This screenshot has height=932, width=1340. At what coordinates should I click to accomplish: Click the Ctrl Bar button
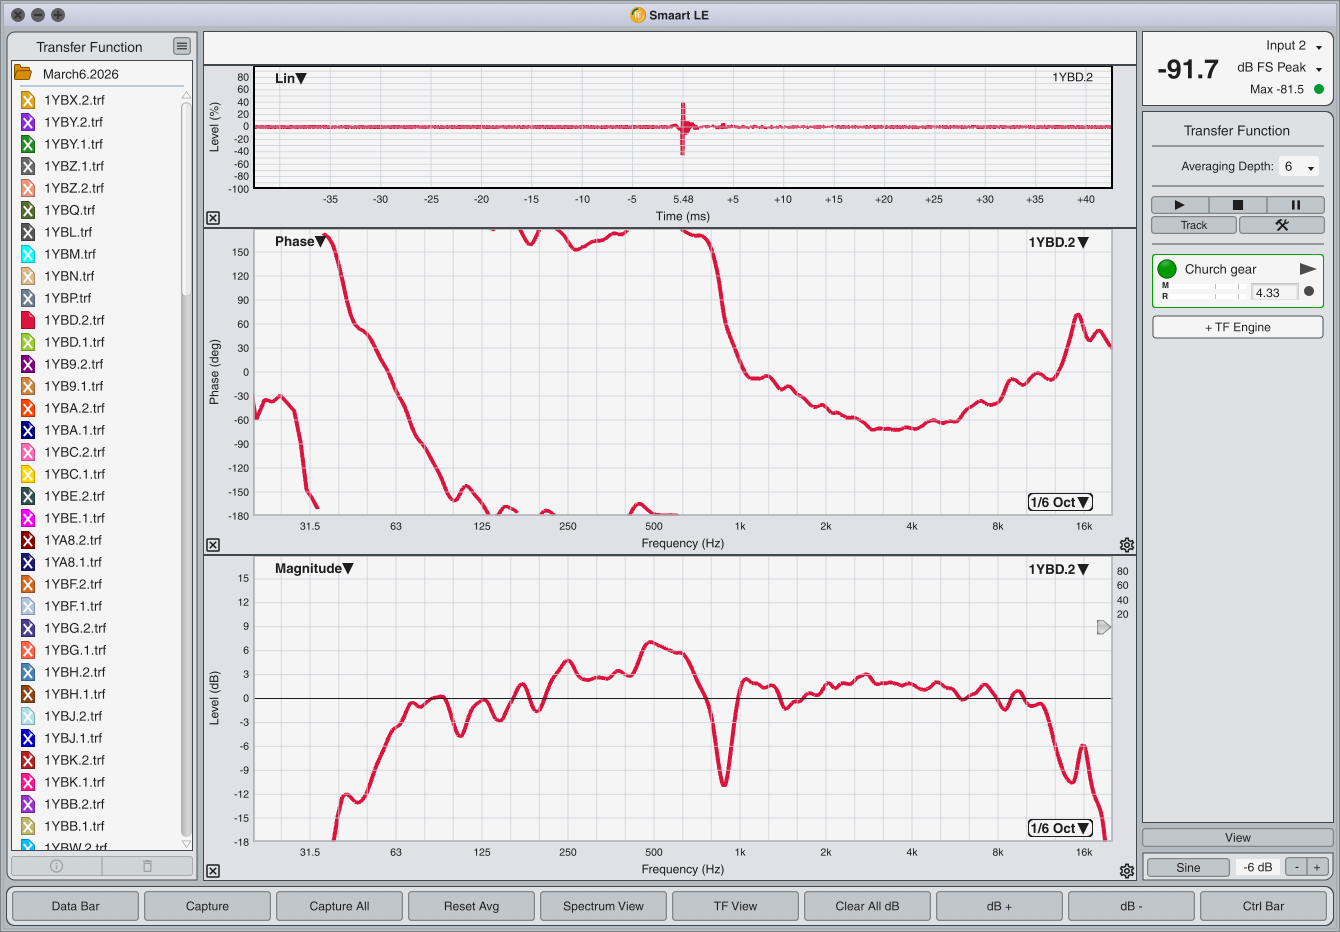pyautogui.click(x=1263, y=906)
